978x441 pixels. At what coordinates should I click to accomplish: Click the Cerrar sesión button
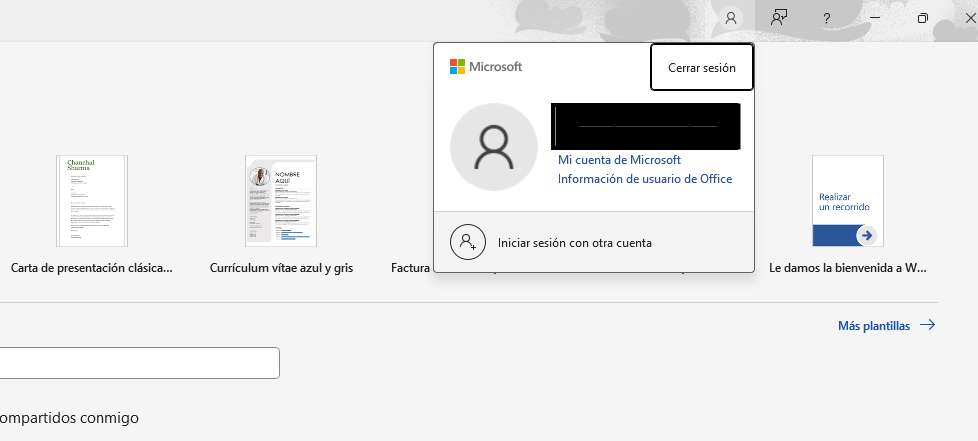coord(702,67)
